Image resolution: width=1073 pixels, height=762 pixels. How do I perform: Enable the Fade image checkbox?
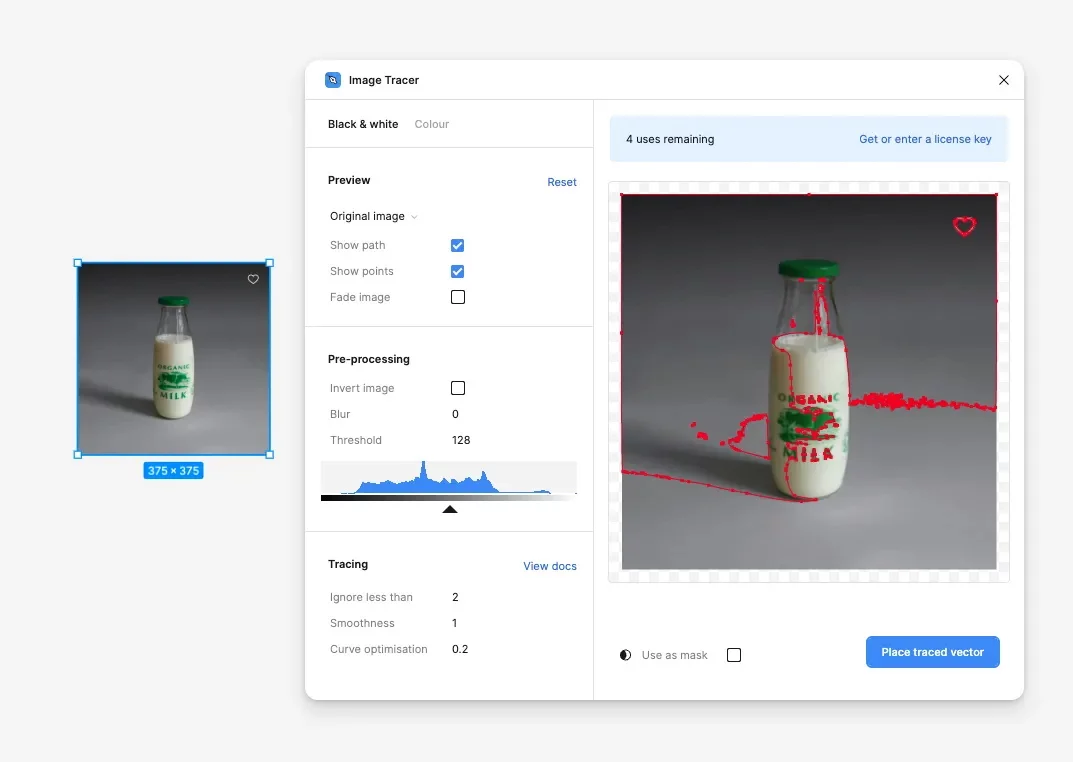(458, 297)
